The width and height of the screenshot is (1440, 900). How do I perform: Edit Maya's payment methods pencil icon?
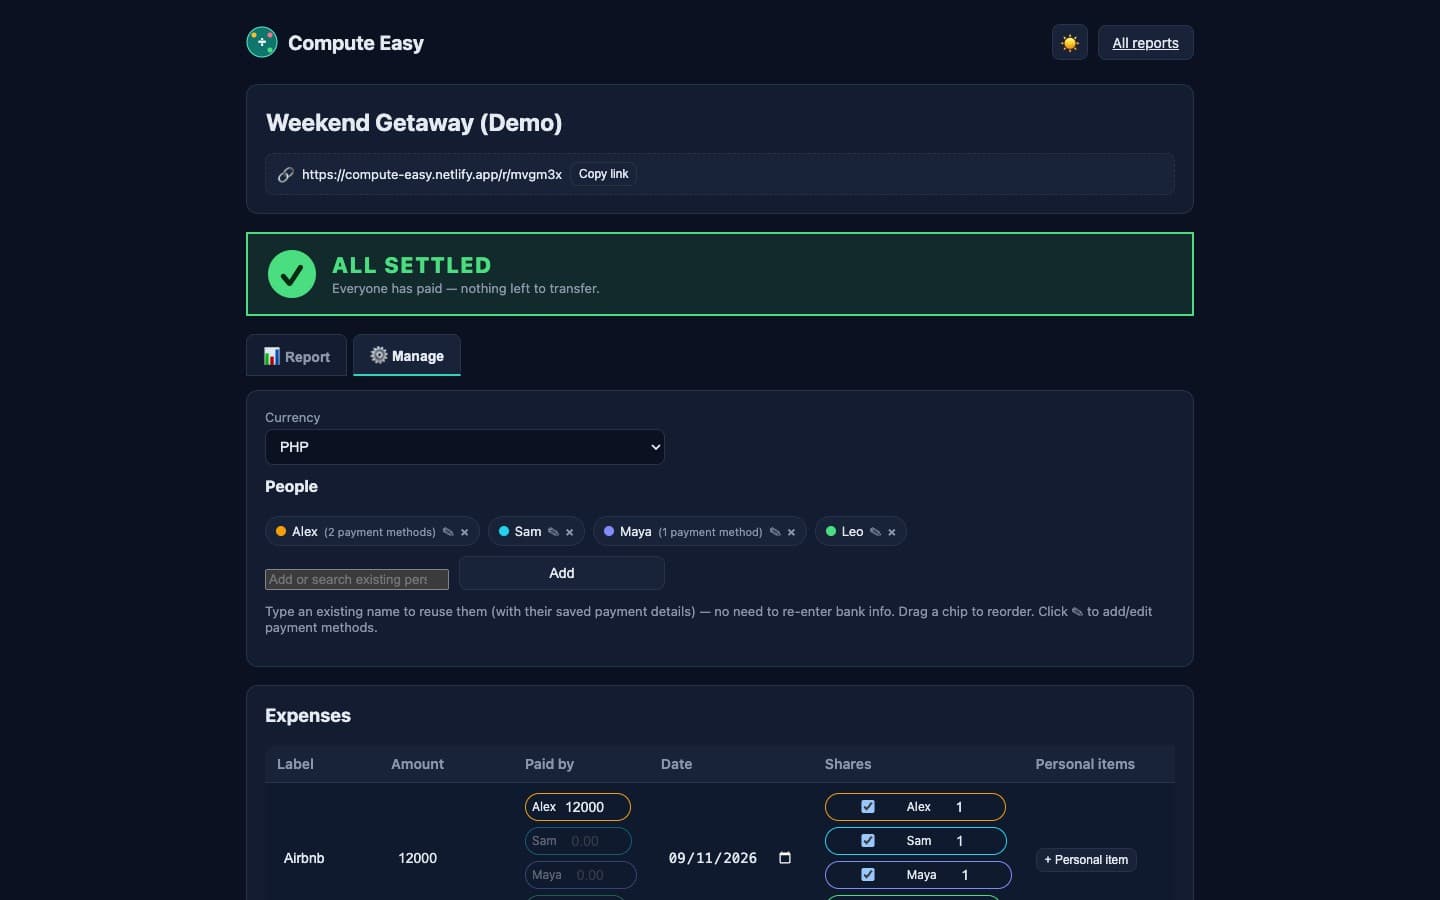[x=775, y=532]
